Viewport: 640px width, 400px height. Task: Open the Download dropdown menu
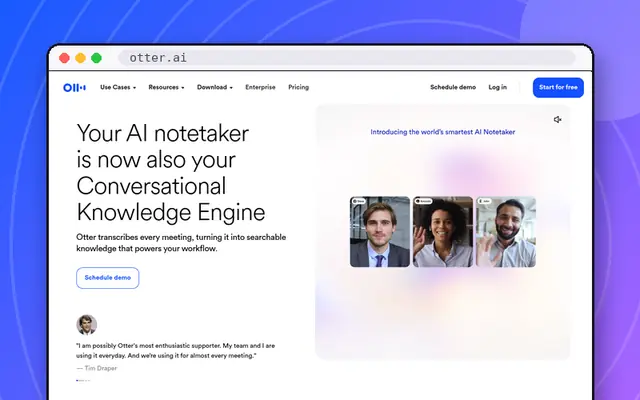215,87
